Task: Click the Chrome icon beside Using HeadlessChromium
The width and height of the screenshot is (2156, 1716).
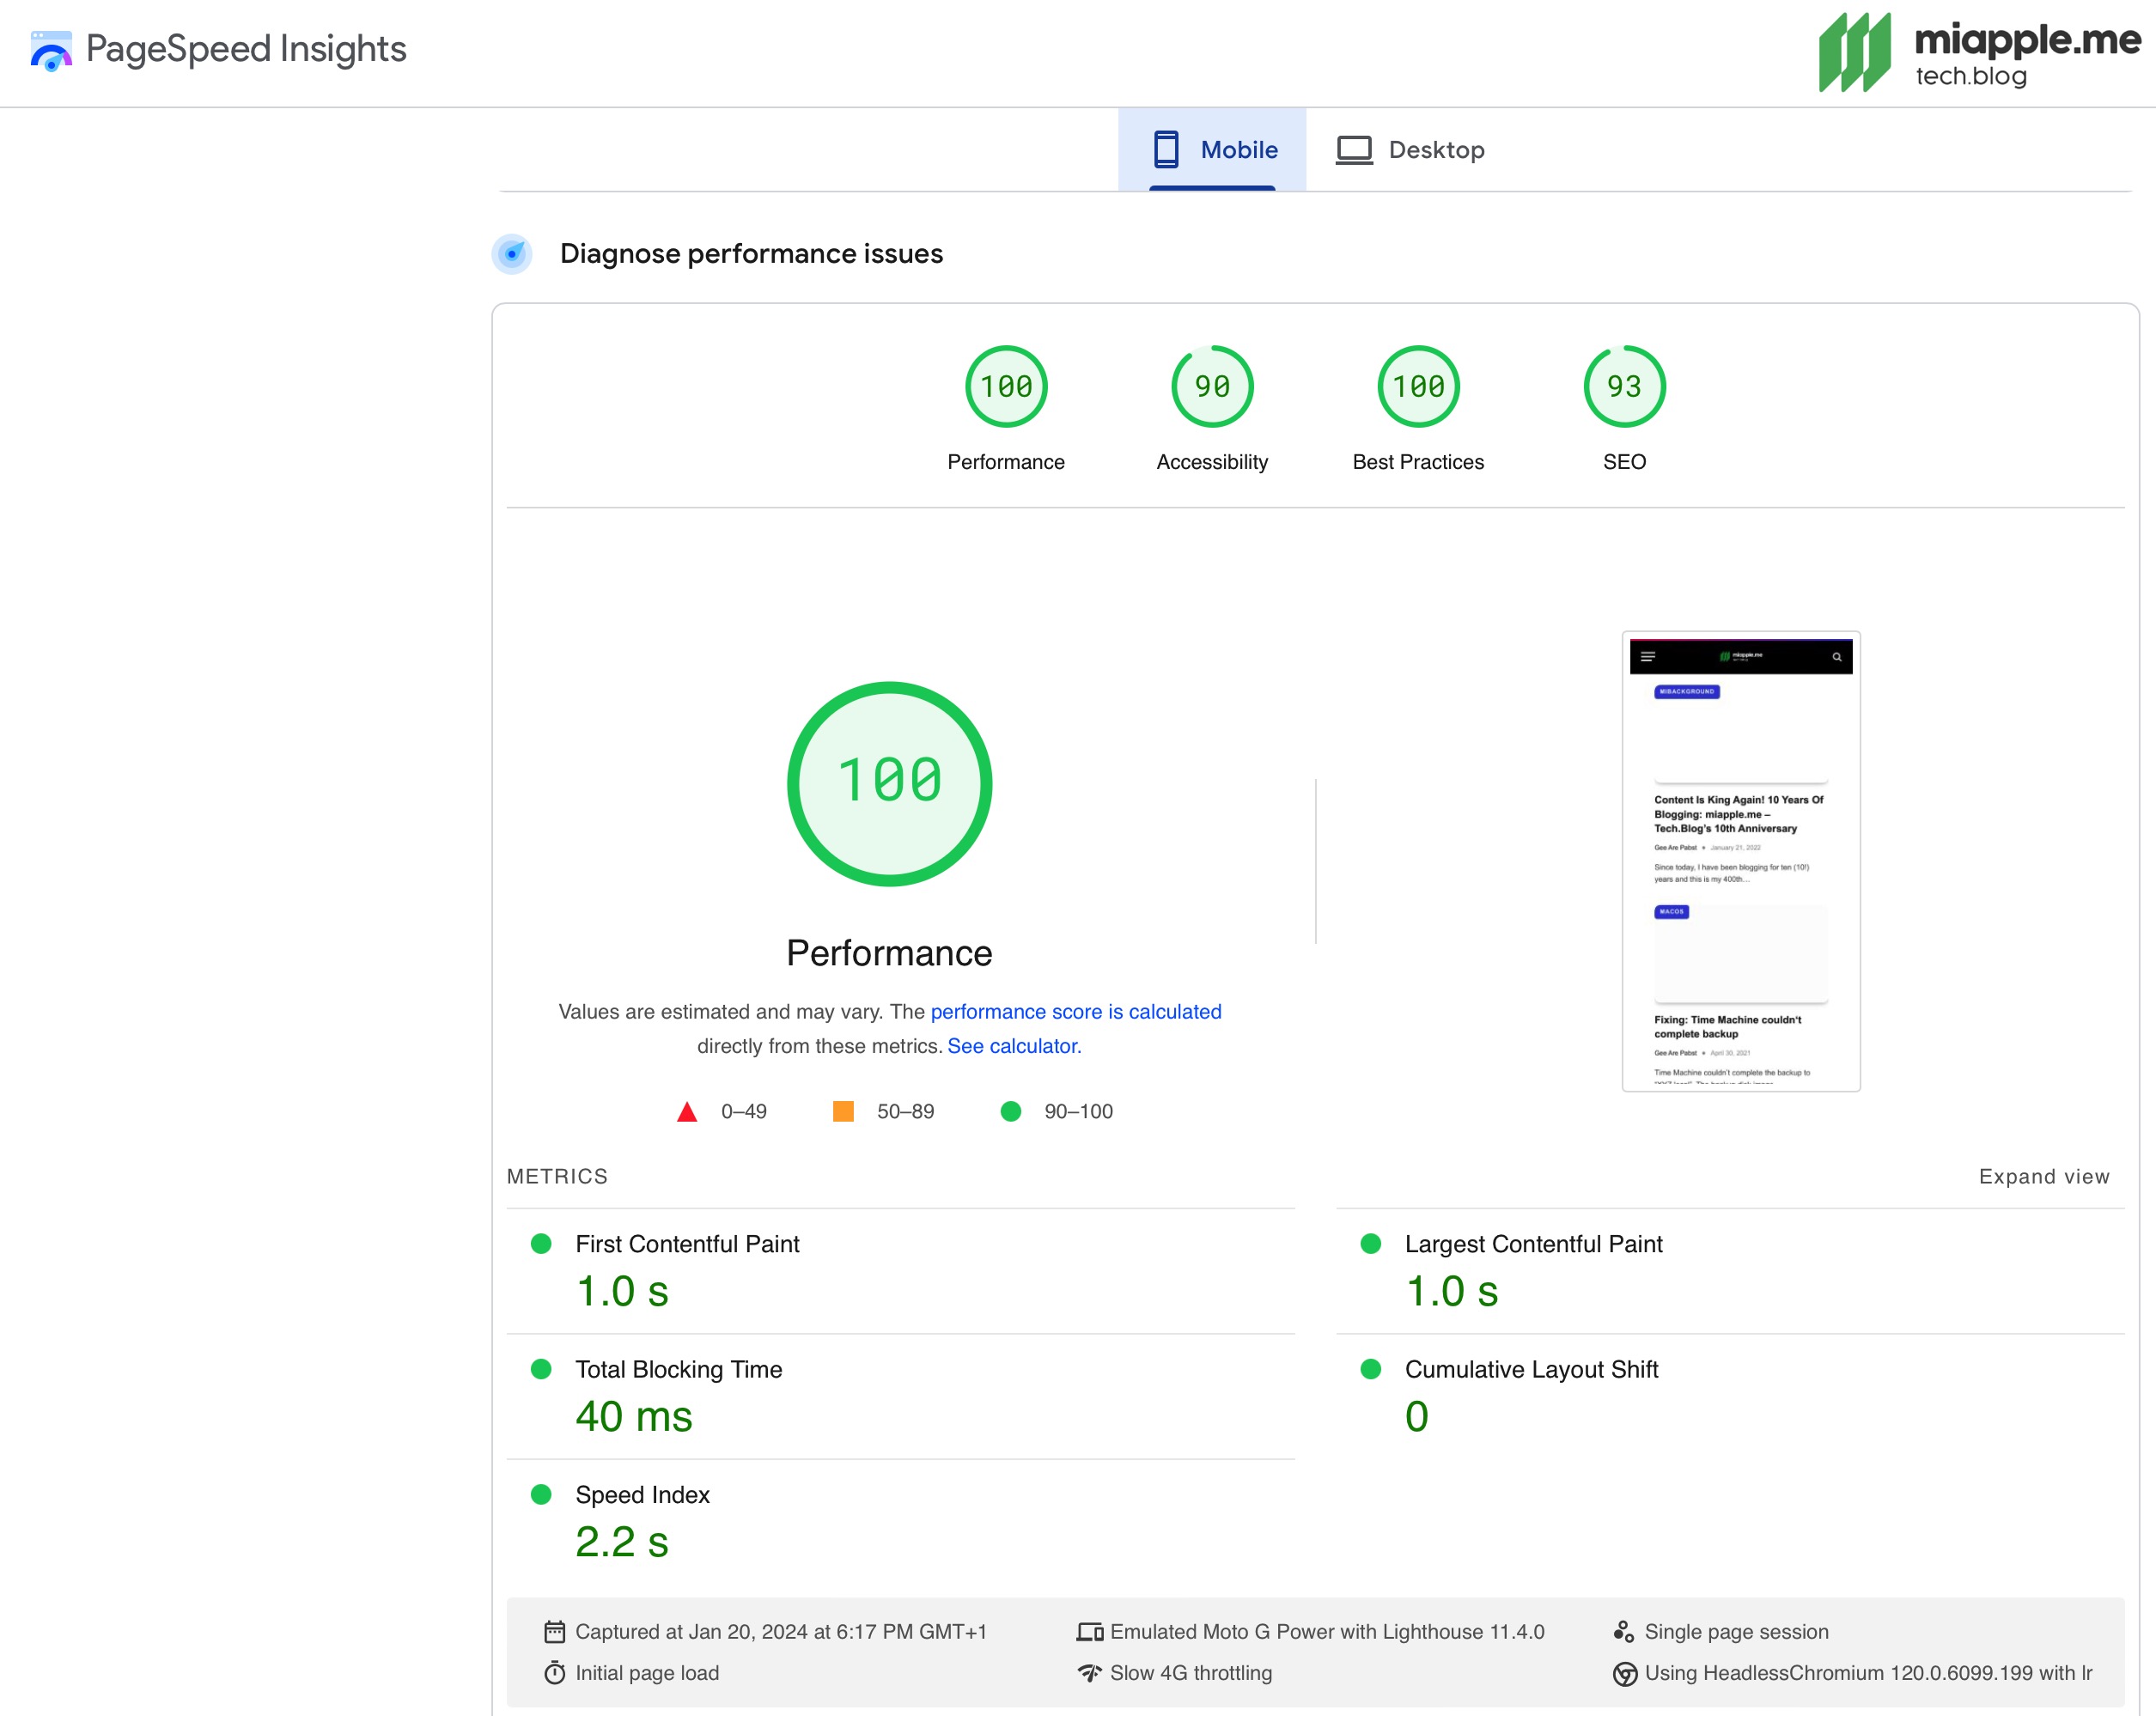Action: click(1625, 1674)
